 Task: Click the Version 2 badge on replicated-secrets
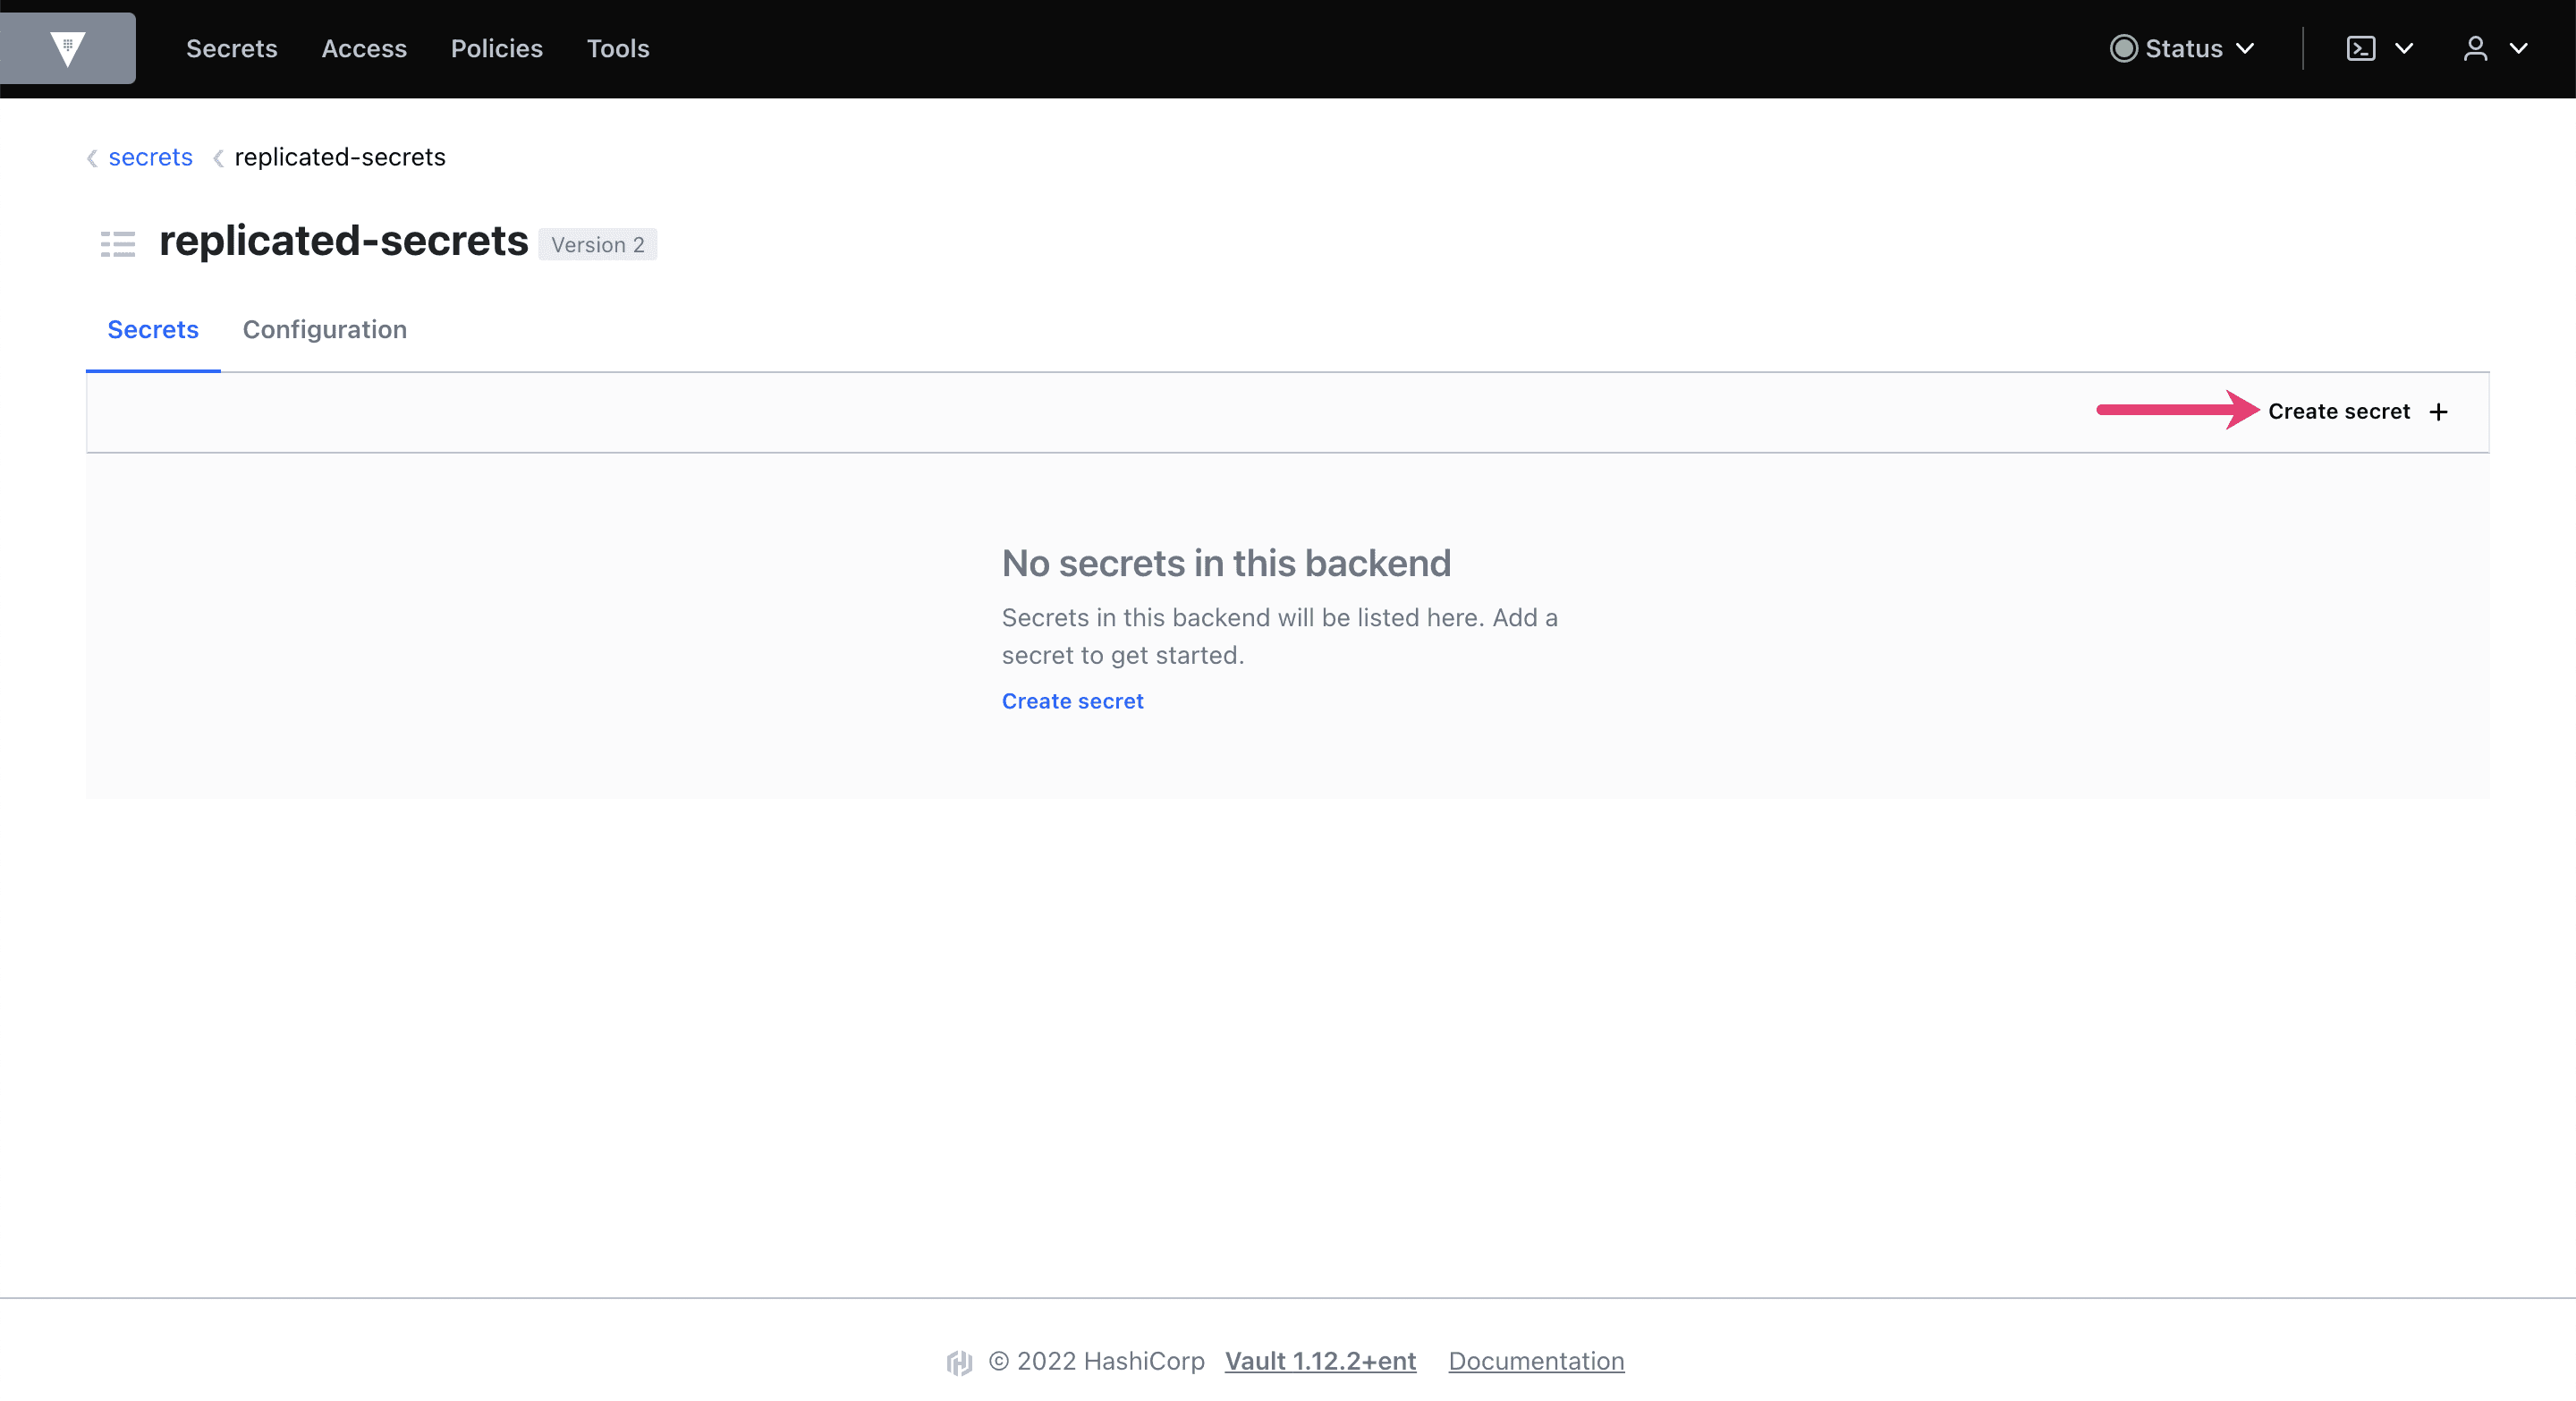[597, 243]
